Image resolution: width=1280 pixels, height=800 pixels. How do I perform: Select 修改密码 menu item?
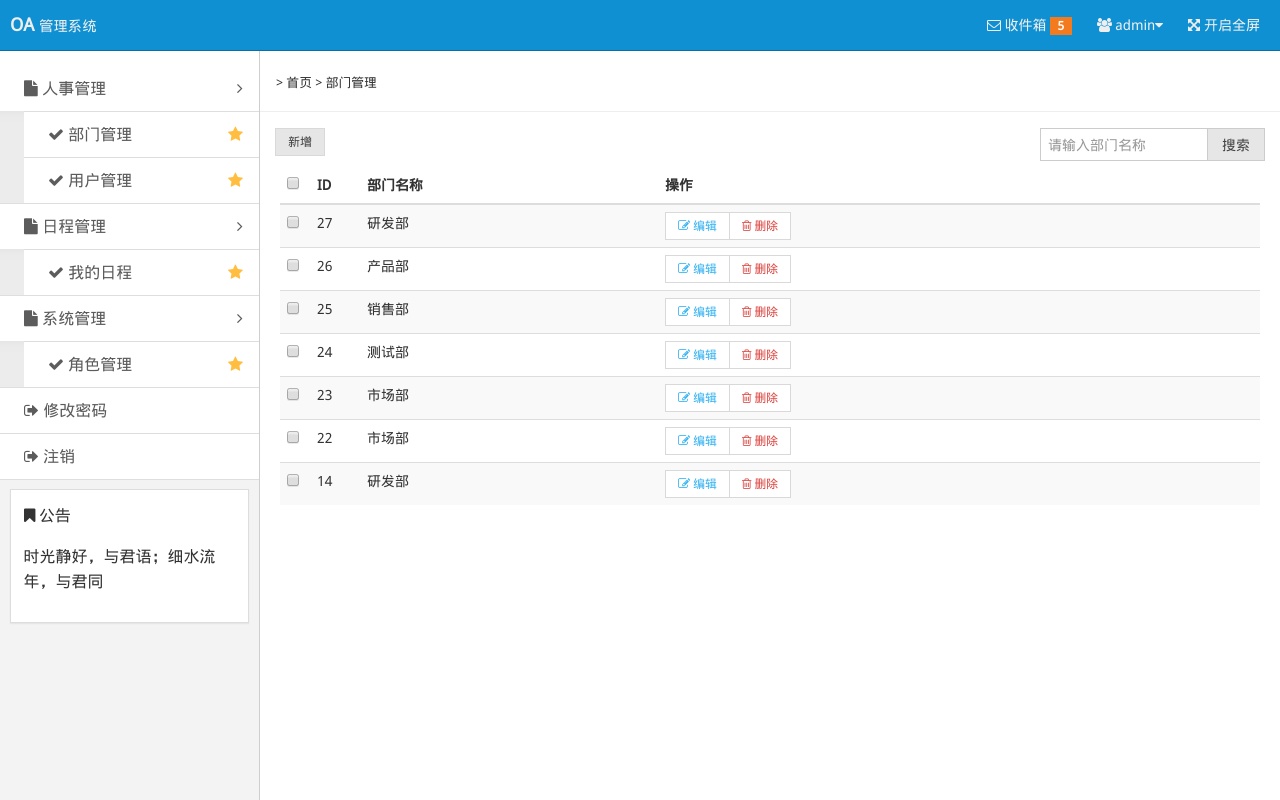[129, 411]
